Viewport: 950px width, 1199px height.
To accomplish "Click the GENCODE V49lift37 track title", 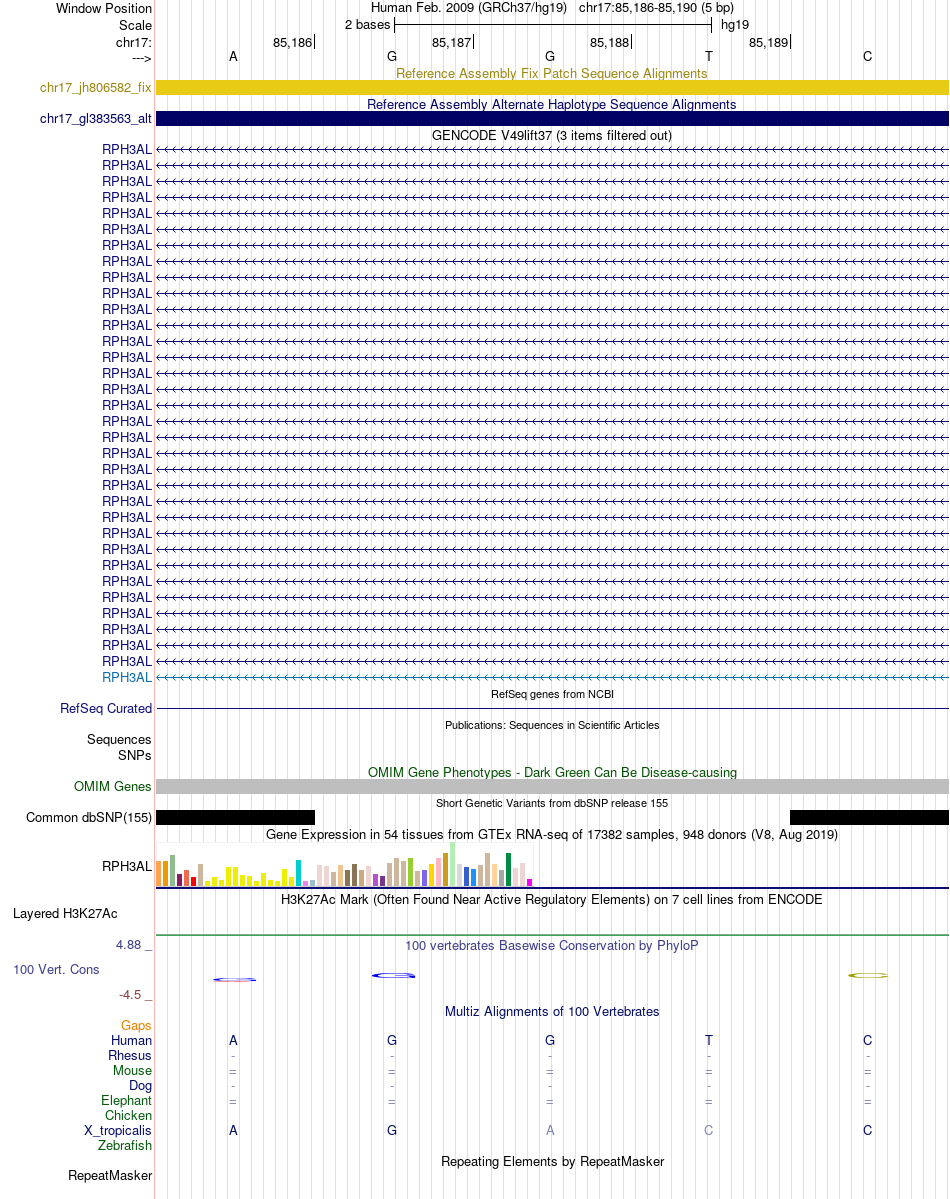I will click(551, 135).
